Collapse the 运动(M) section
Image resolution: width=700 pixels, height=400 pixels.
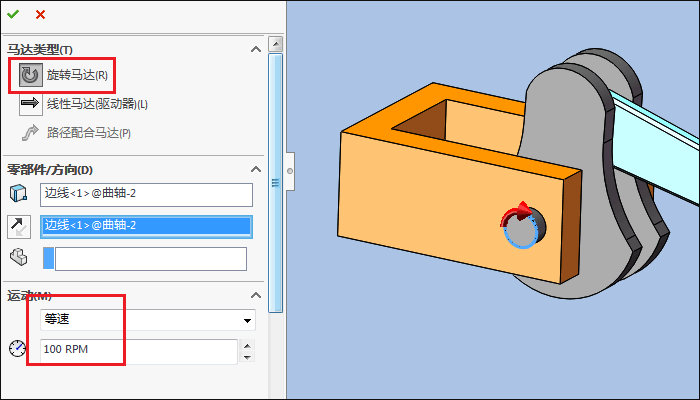(256, 295)
